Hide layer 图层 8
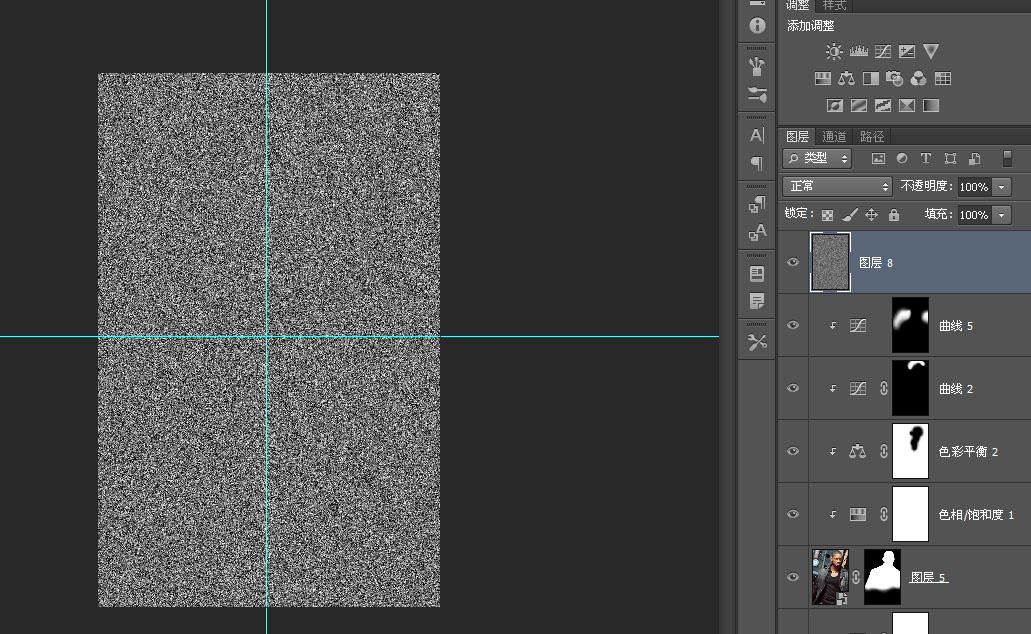Viewport: 1031px width, 634px height. point(793,262)
